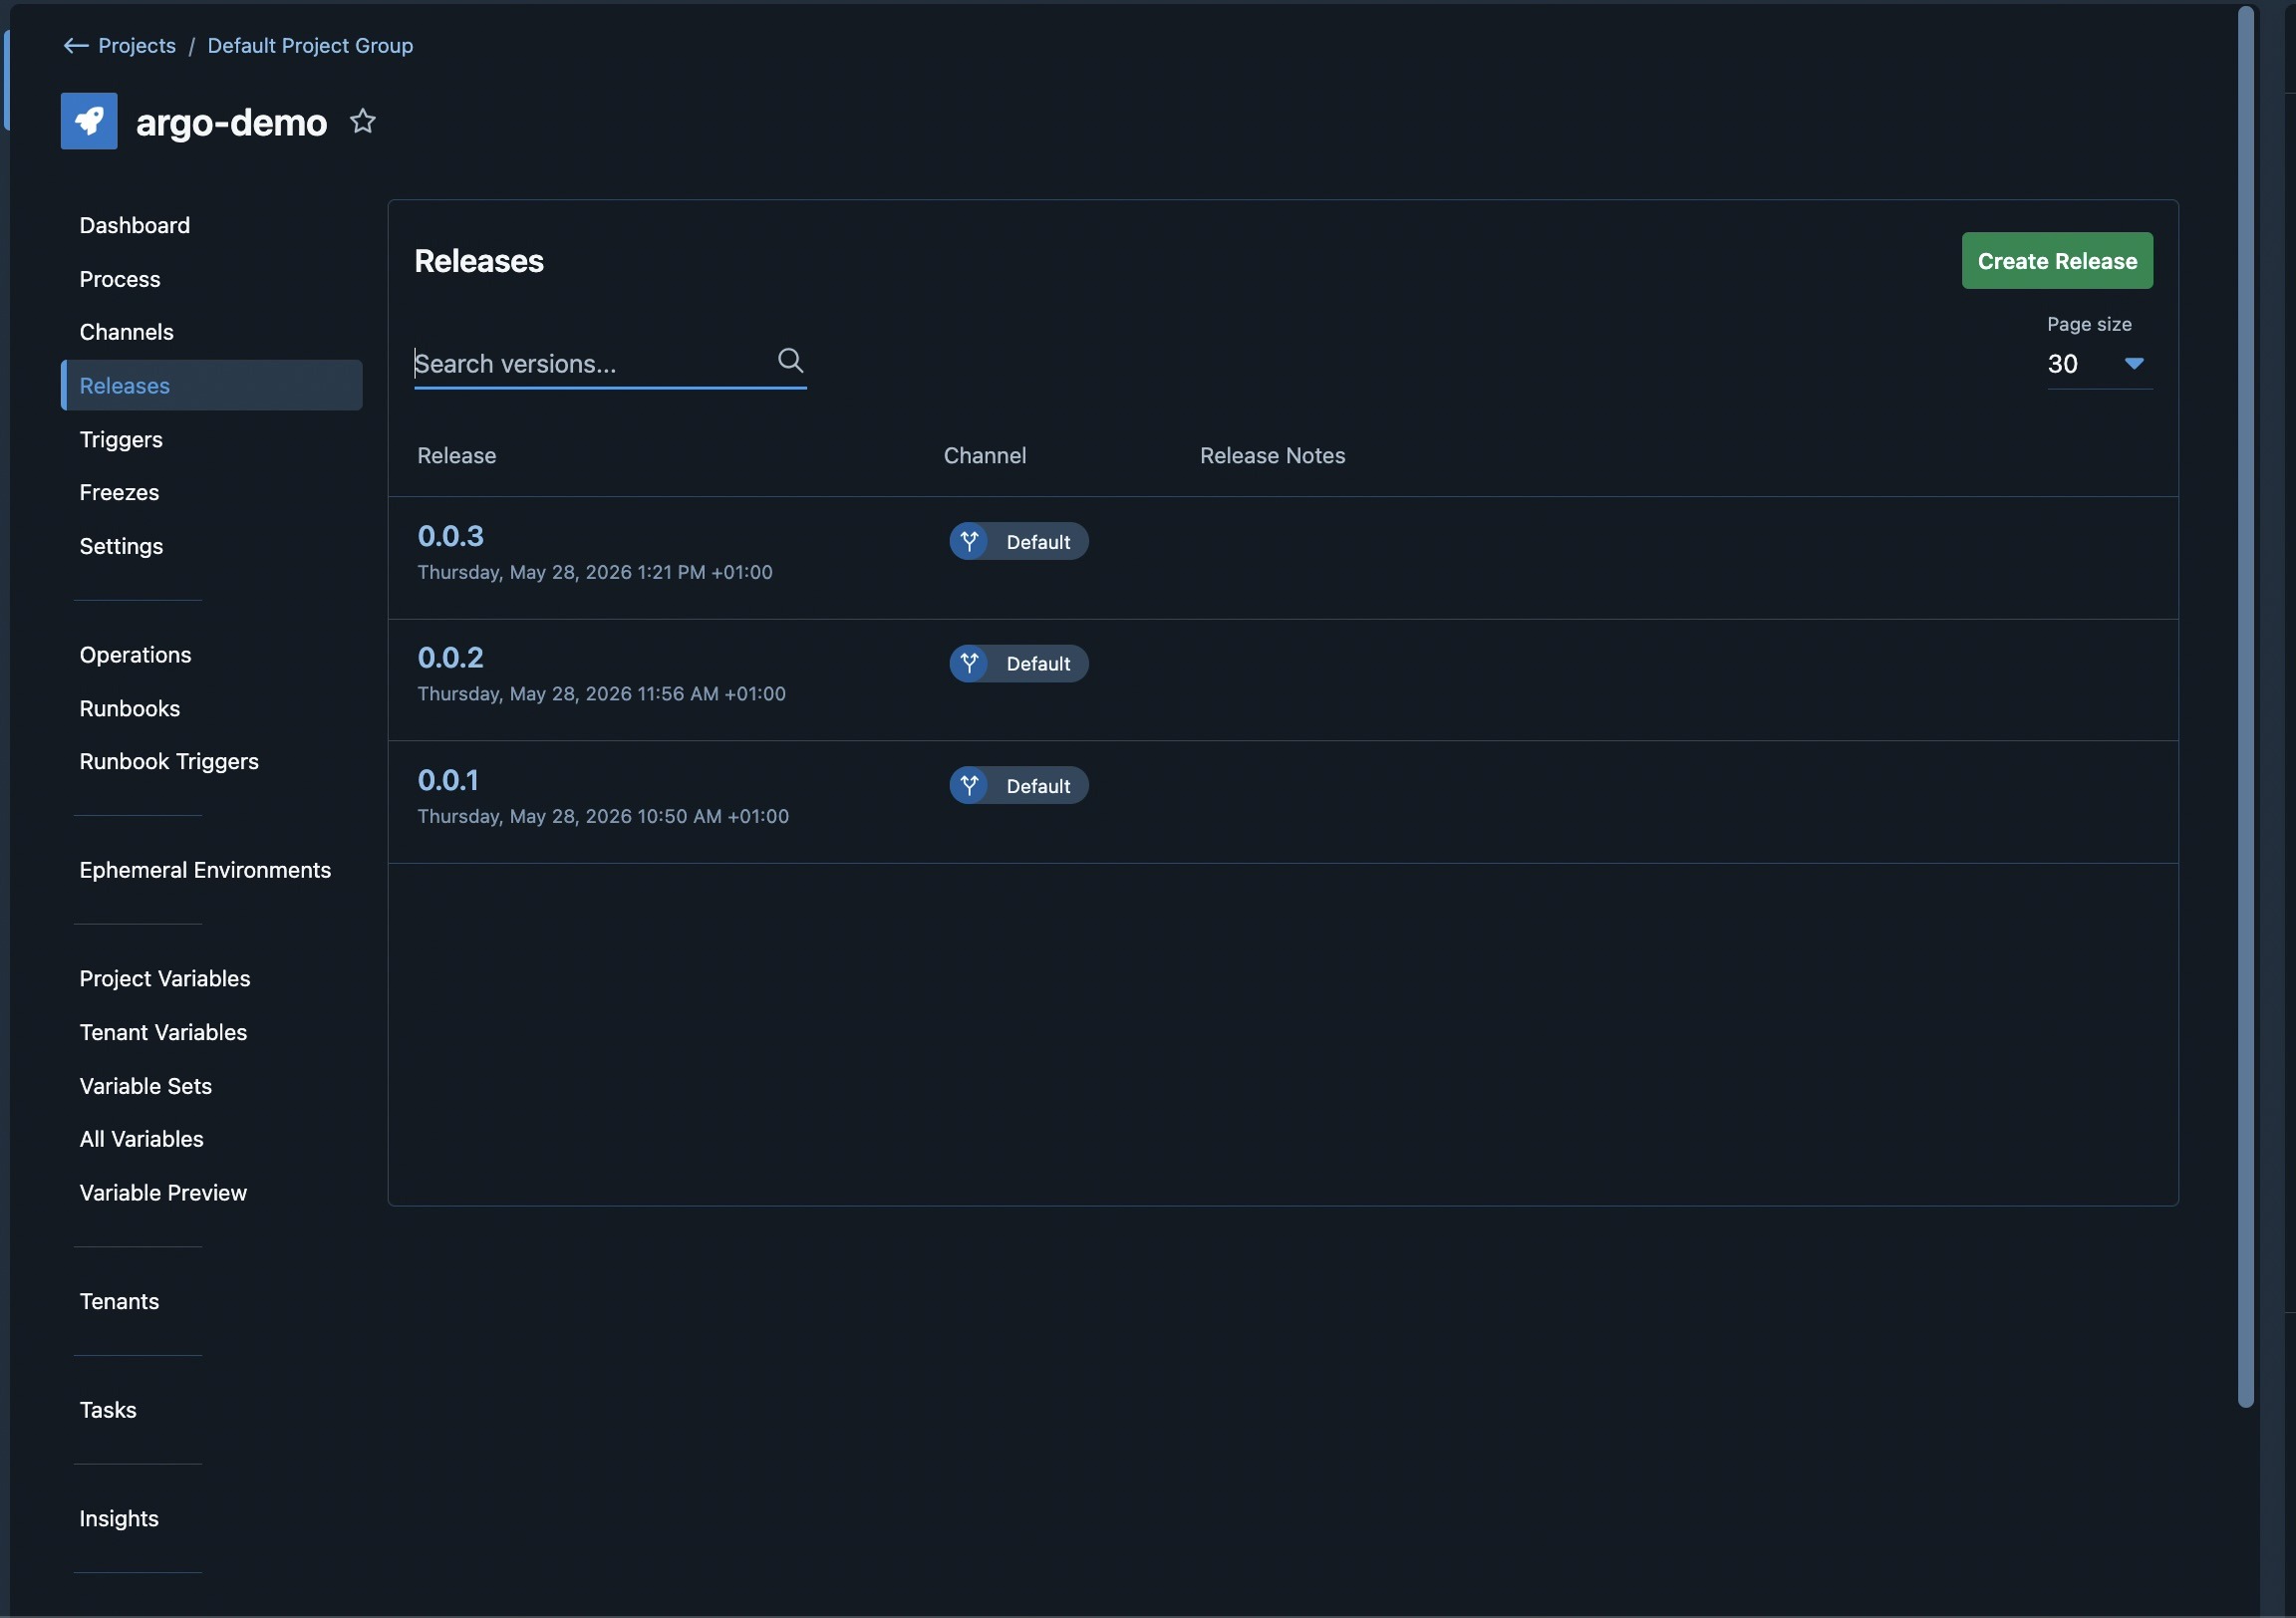Click the date 'May 28, 2026 1:21 PM'
Screen dimensions: 2296x1618
tap(608, 572)
